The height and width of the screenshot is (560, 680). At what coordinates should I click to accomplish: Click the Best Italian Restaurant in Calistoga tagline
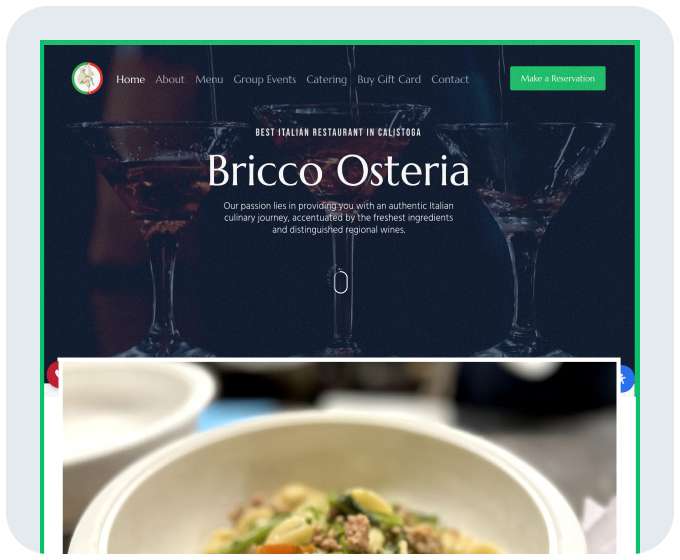click(x=338, y=132)
